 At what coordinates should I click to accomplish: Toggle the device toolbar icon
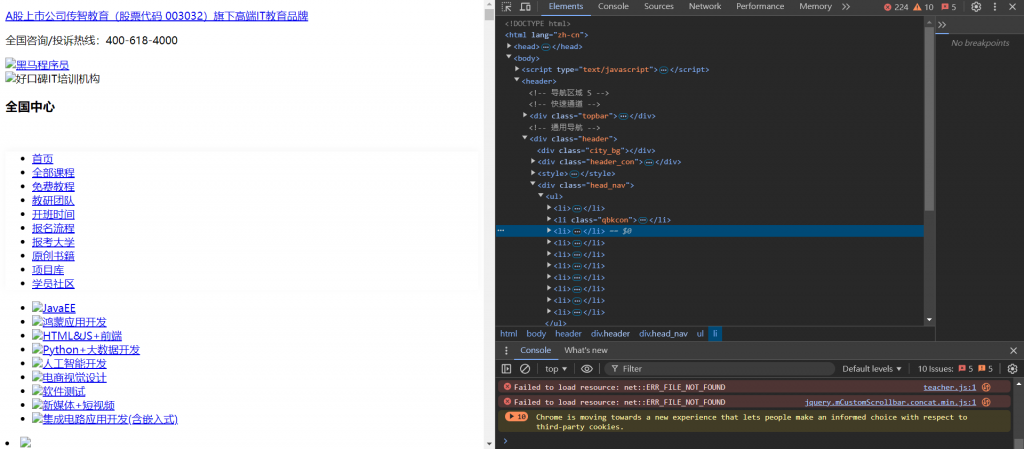click(525, 7)
